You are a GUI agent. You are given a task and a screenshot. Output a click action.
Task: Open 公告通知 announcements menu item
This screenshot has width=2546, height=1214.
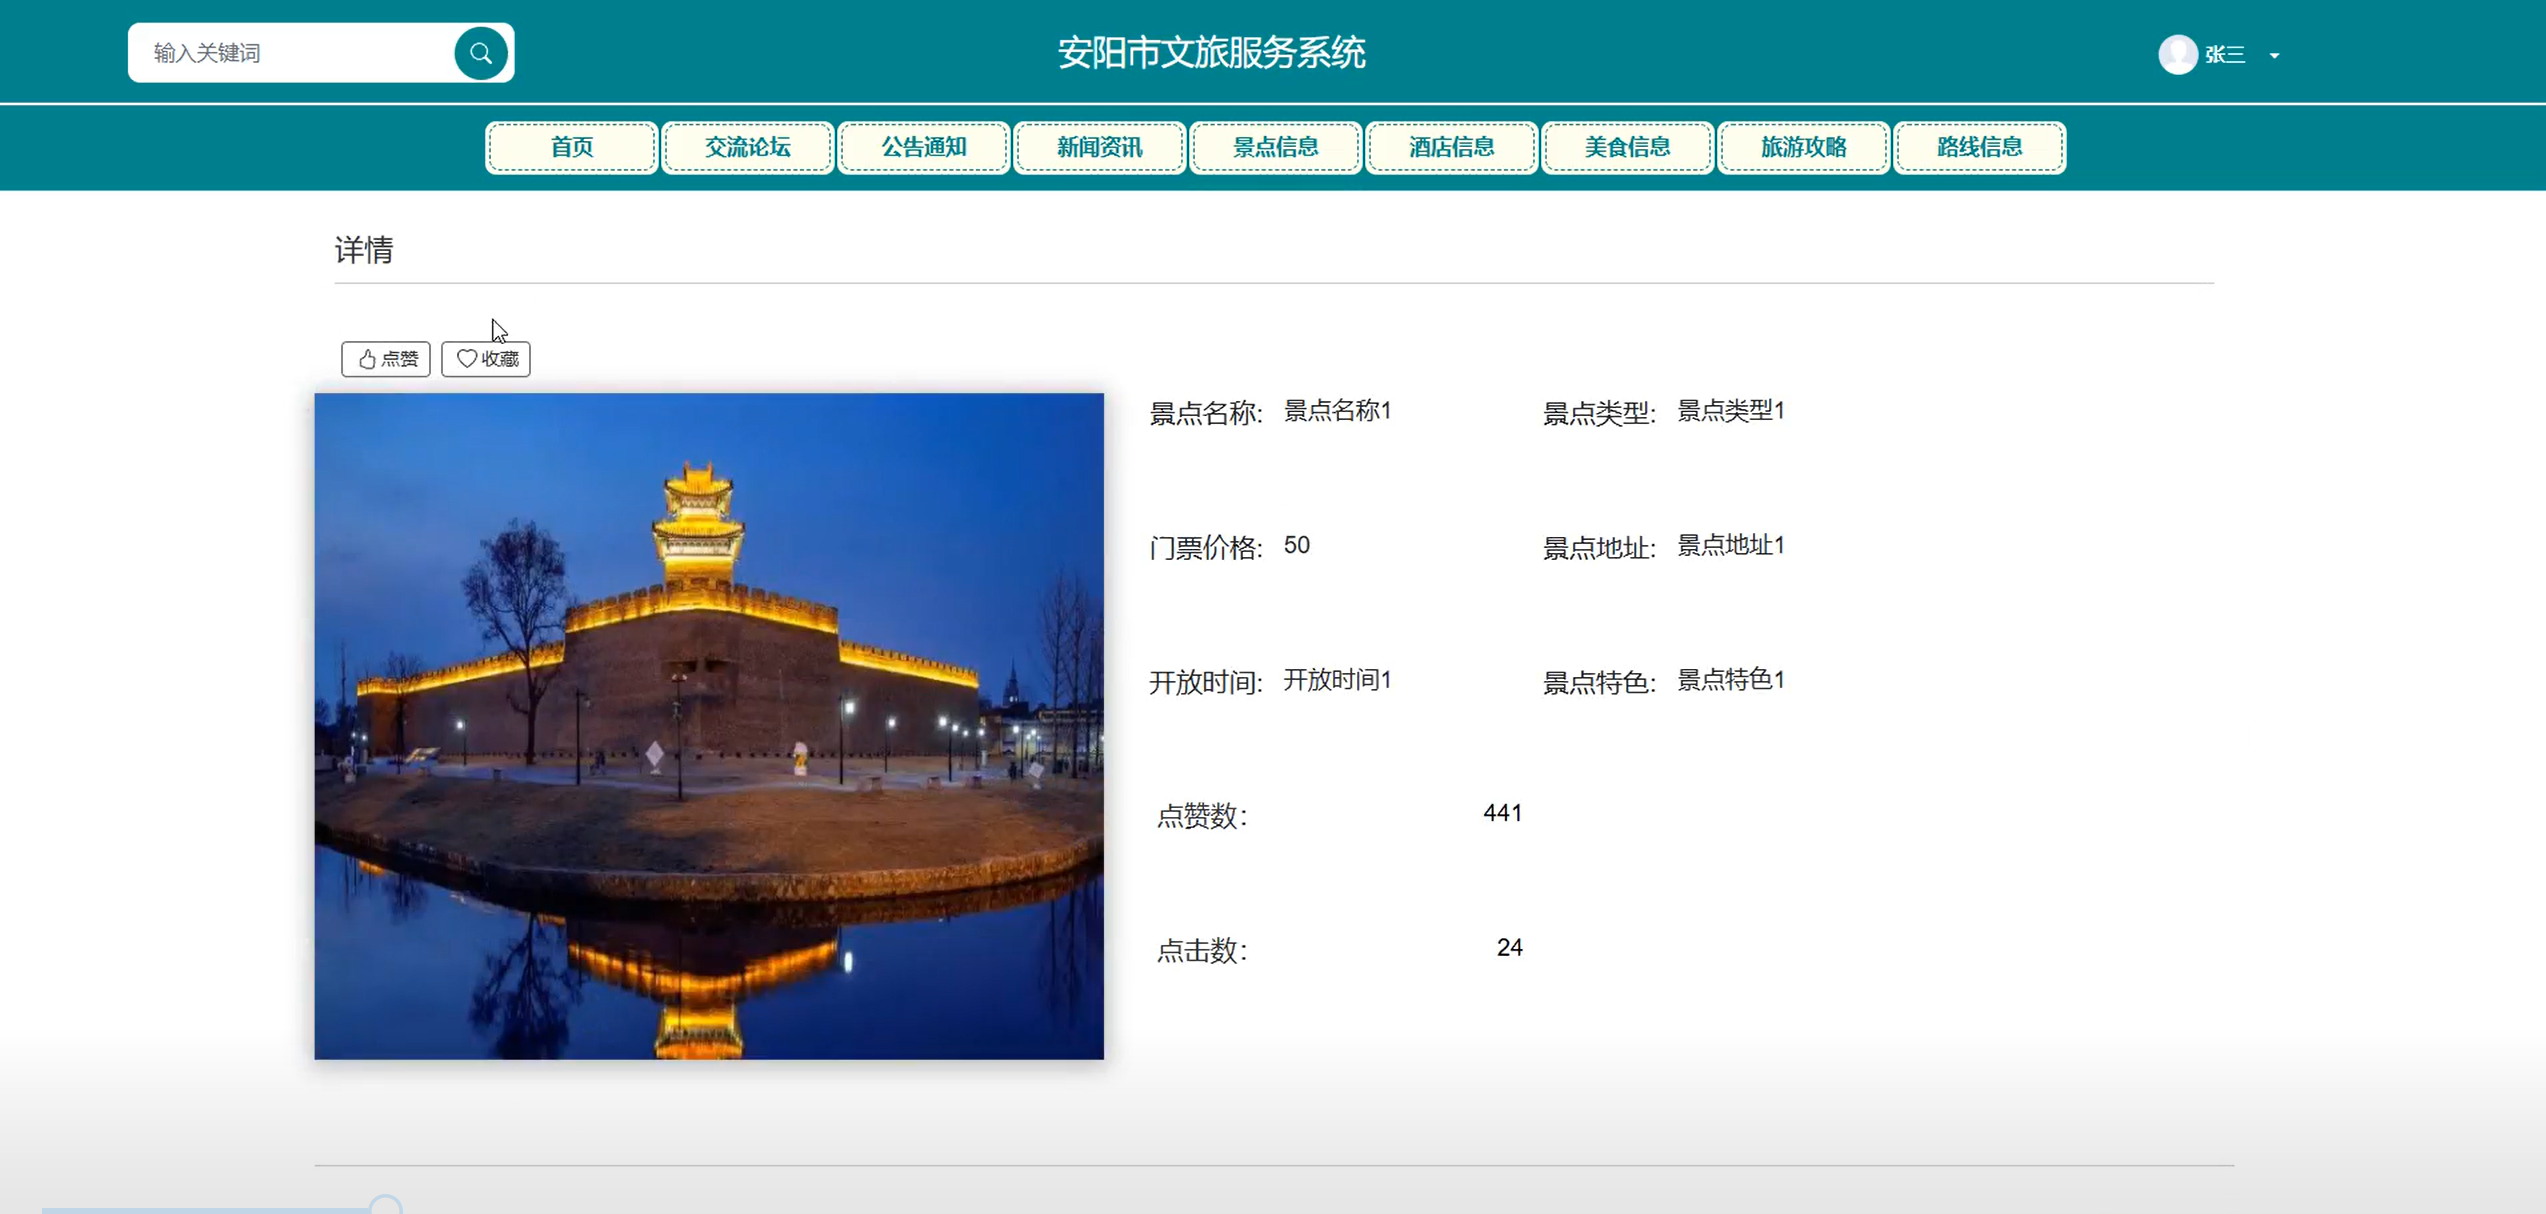pos(923,148)
